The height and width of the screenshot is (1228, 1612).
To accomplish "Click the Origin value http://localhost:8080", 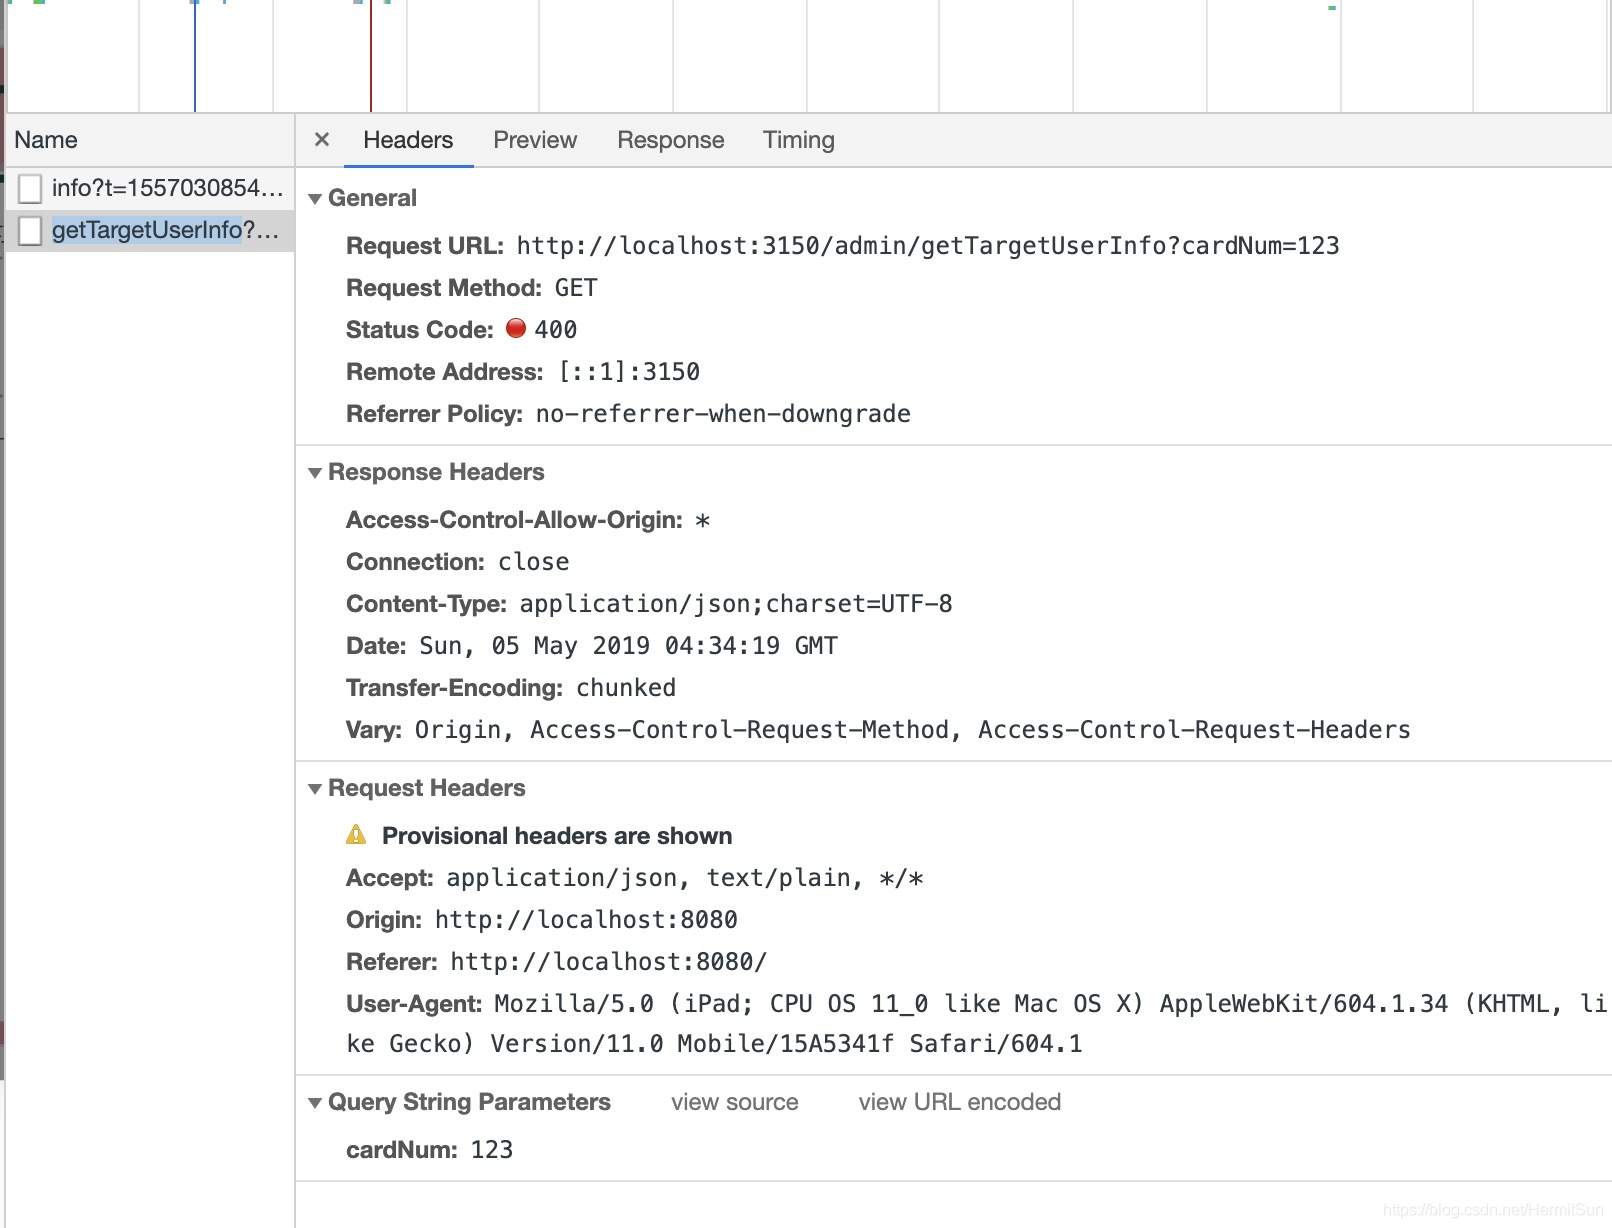I will tap(586, 920).
